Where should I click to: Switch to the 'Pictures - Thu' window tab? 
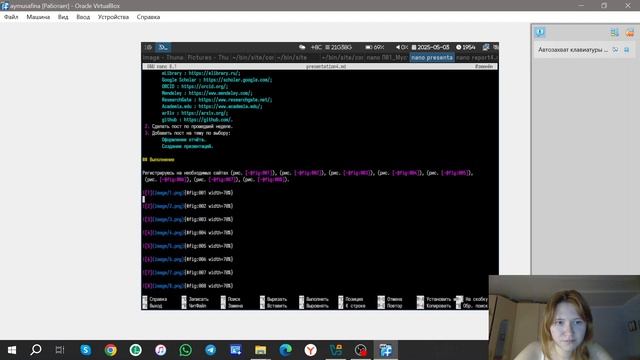208,58
